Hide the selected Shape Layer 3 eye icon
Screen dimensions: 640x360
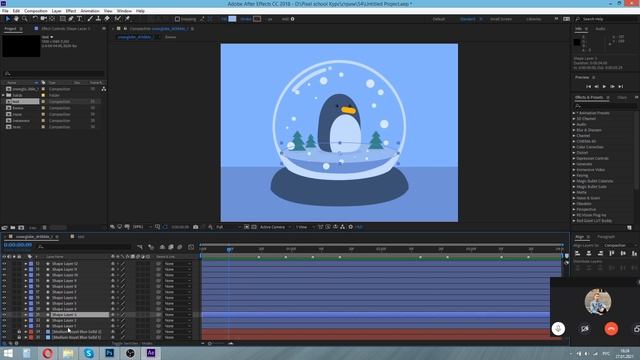(x=4, y=315)
